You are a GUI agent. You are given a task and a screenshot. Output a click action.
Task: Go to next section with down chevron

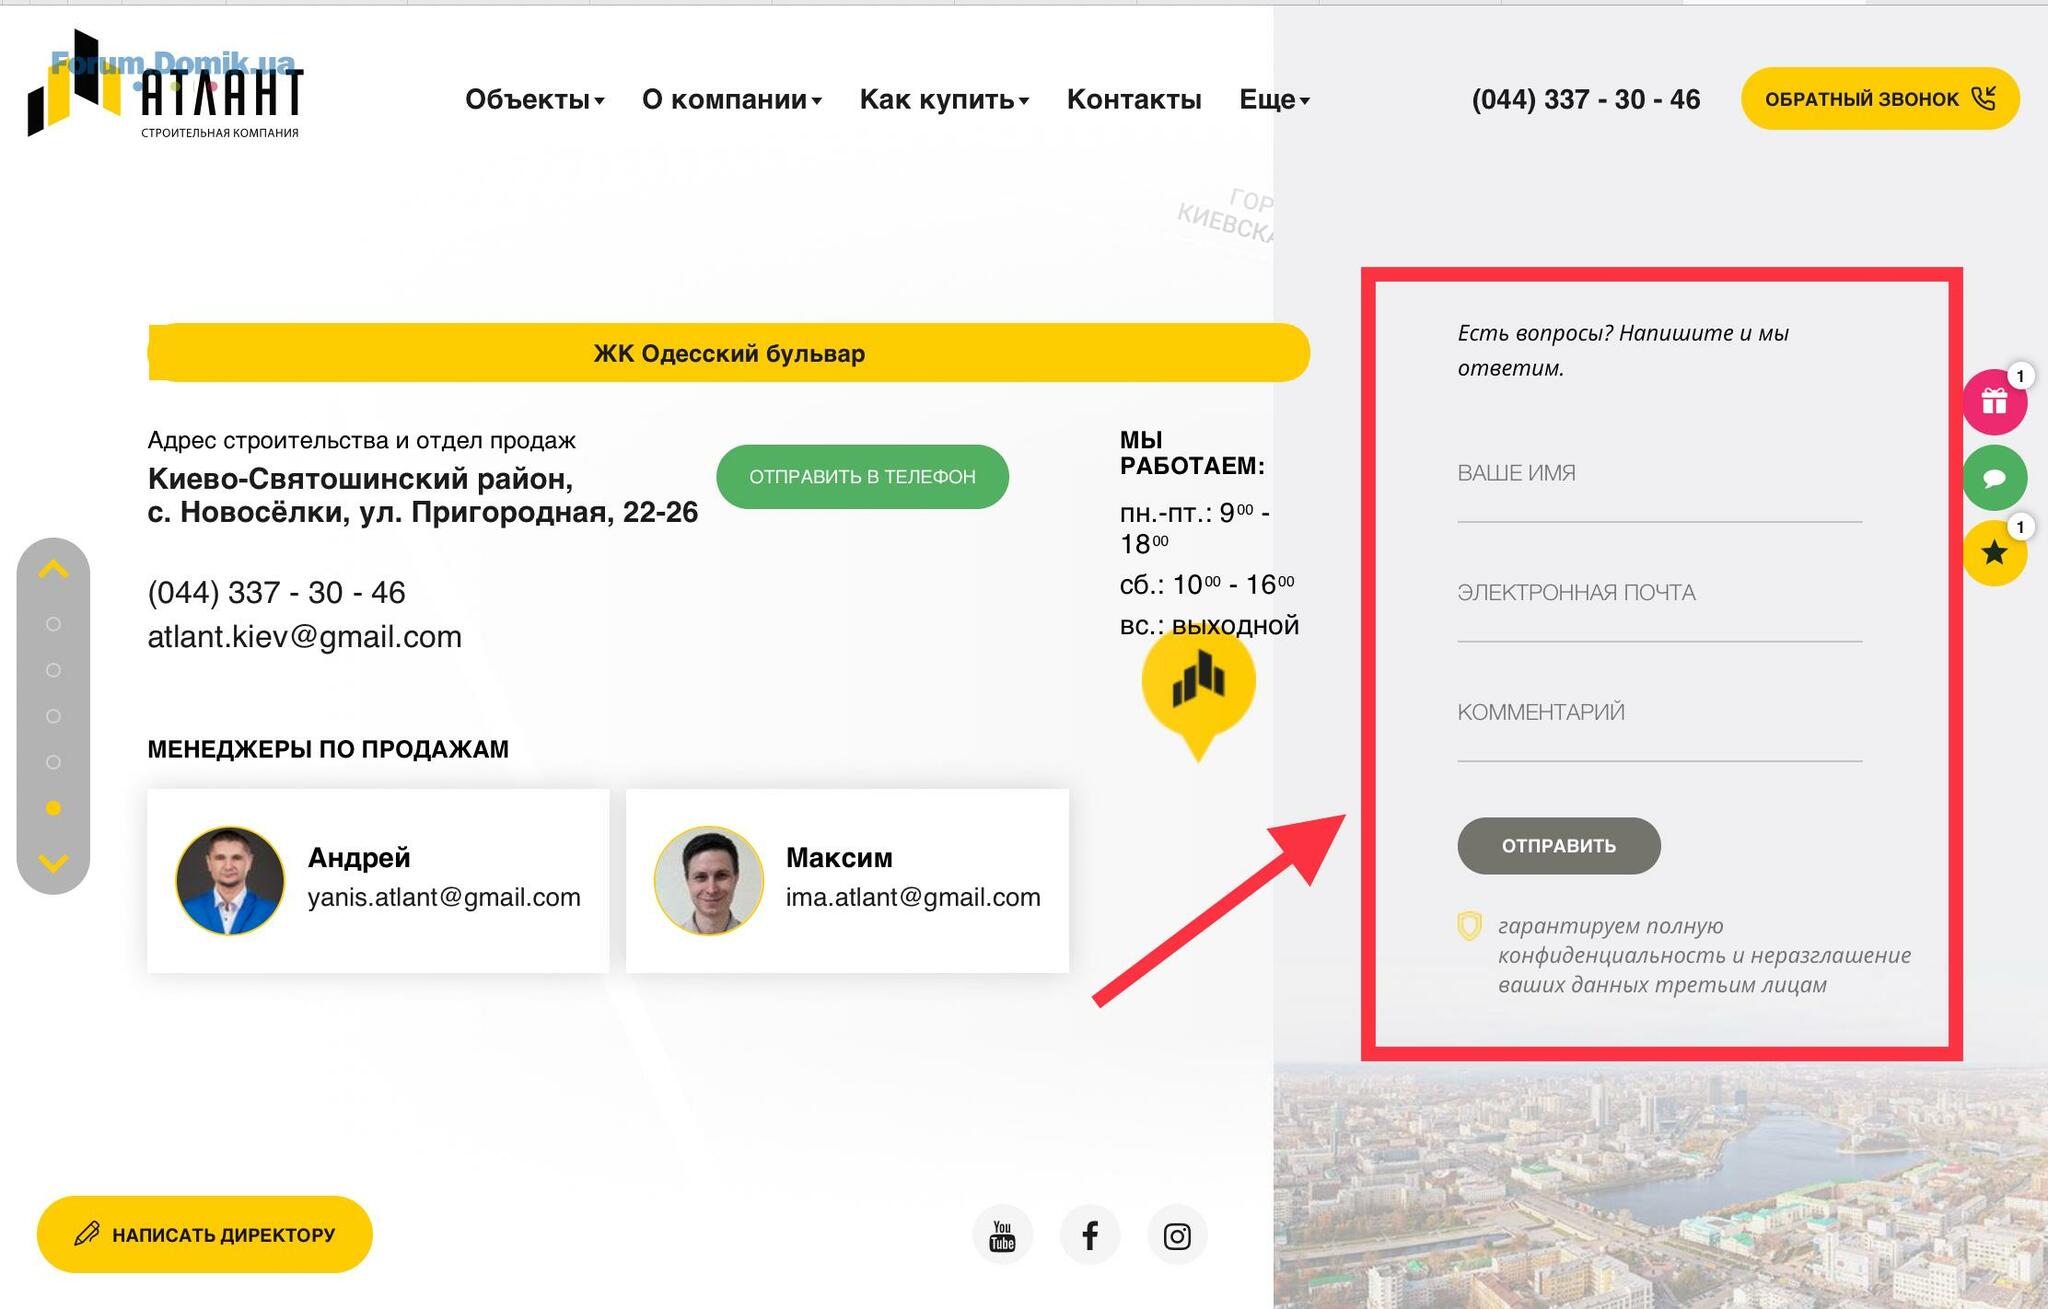point(53,863)
